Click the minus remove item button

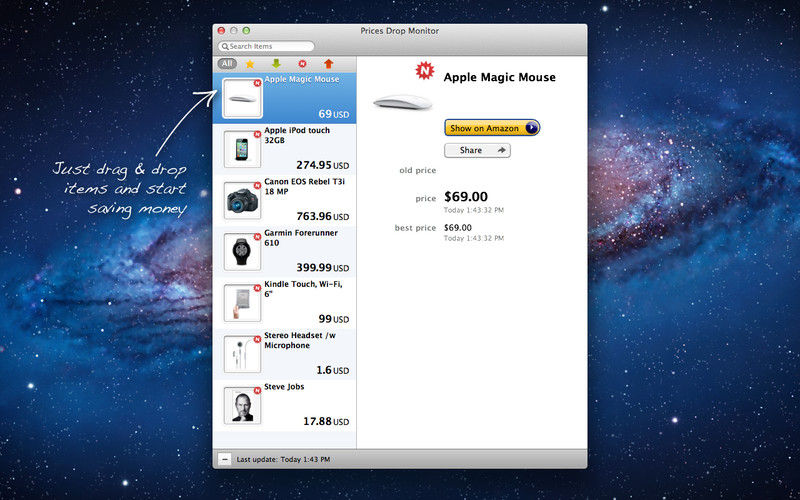point(224,459)
